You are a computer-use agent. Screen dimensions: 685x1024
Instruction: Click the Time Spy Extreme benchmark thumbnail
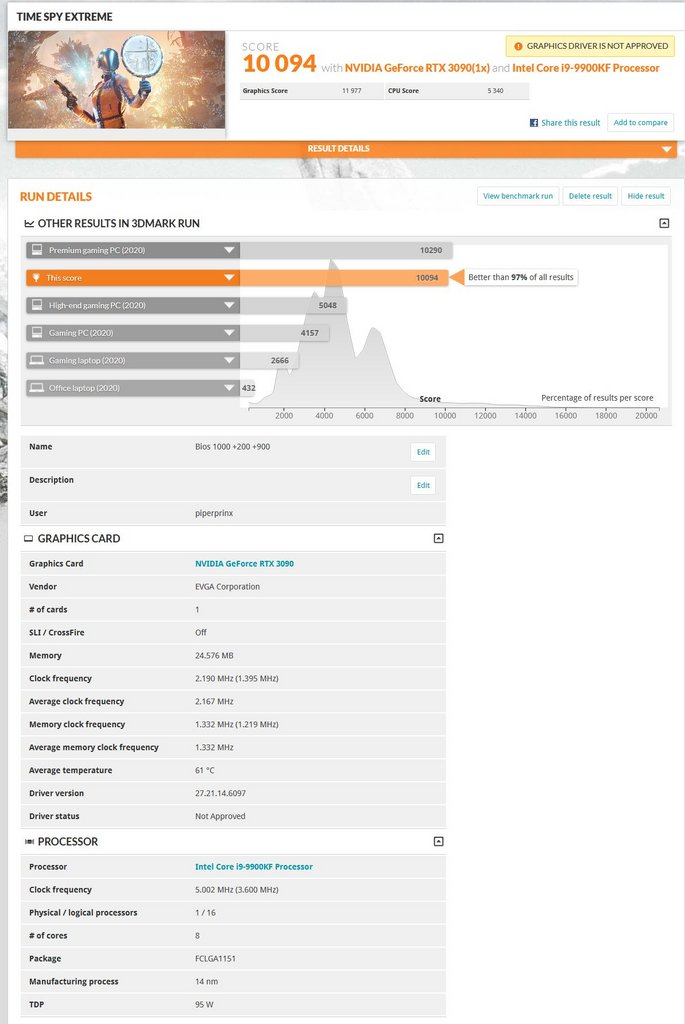coord(116,80)
